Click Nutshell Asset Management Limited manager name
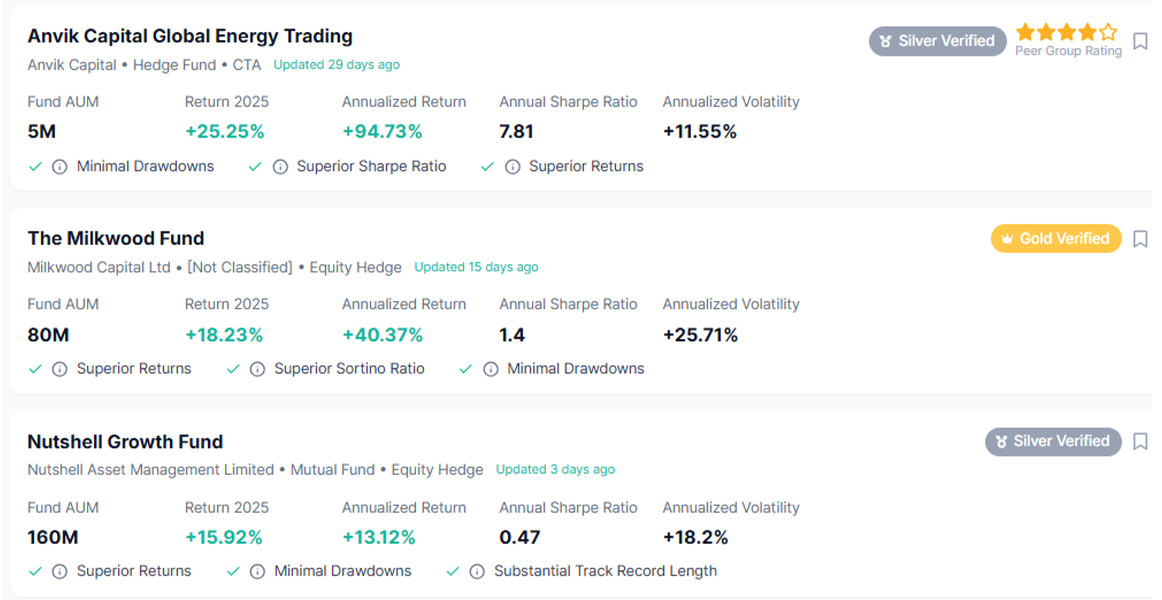 tap(150, 470)
